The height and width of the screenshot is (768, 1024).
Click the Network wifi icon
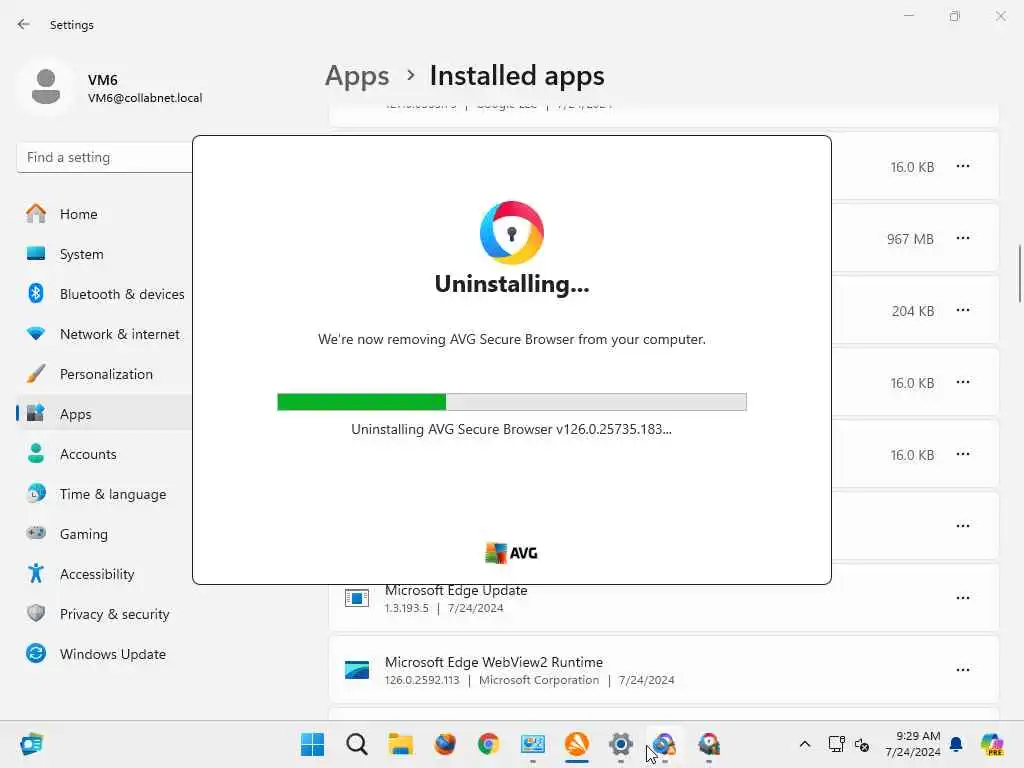click(36, 333)
